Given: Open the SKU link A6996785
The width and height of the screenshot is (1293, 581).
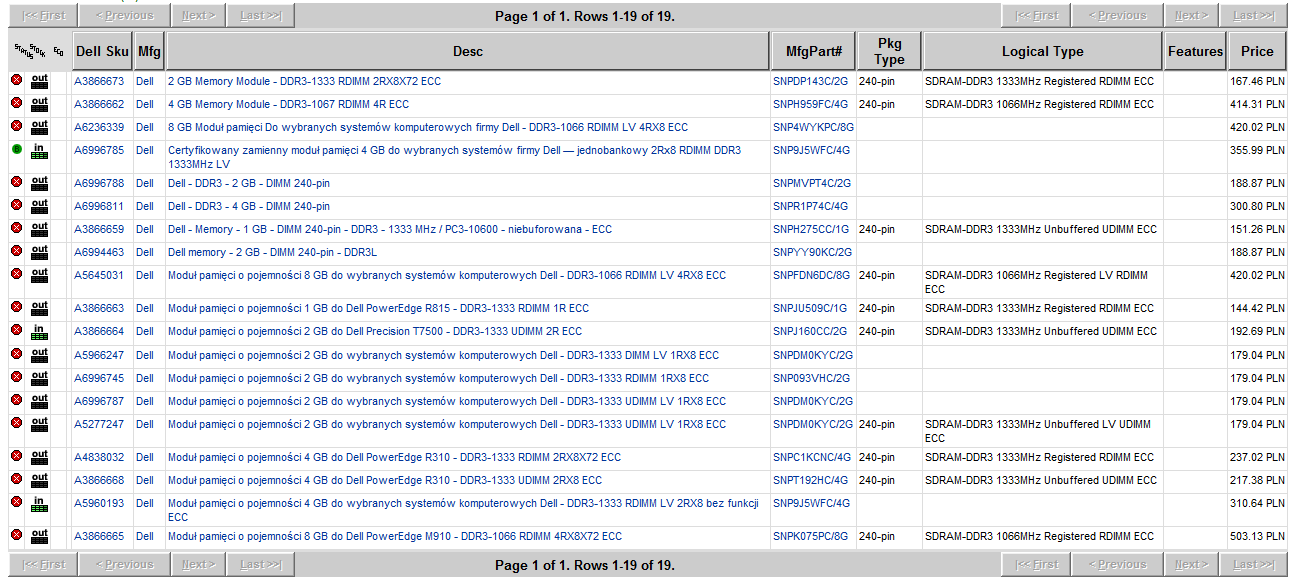Looking at the screenshot, I should coord(99,150).
